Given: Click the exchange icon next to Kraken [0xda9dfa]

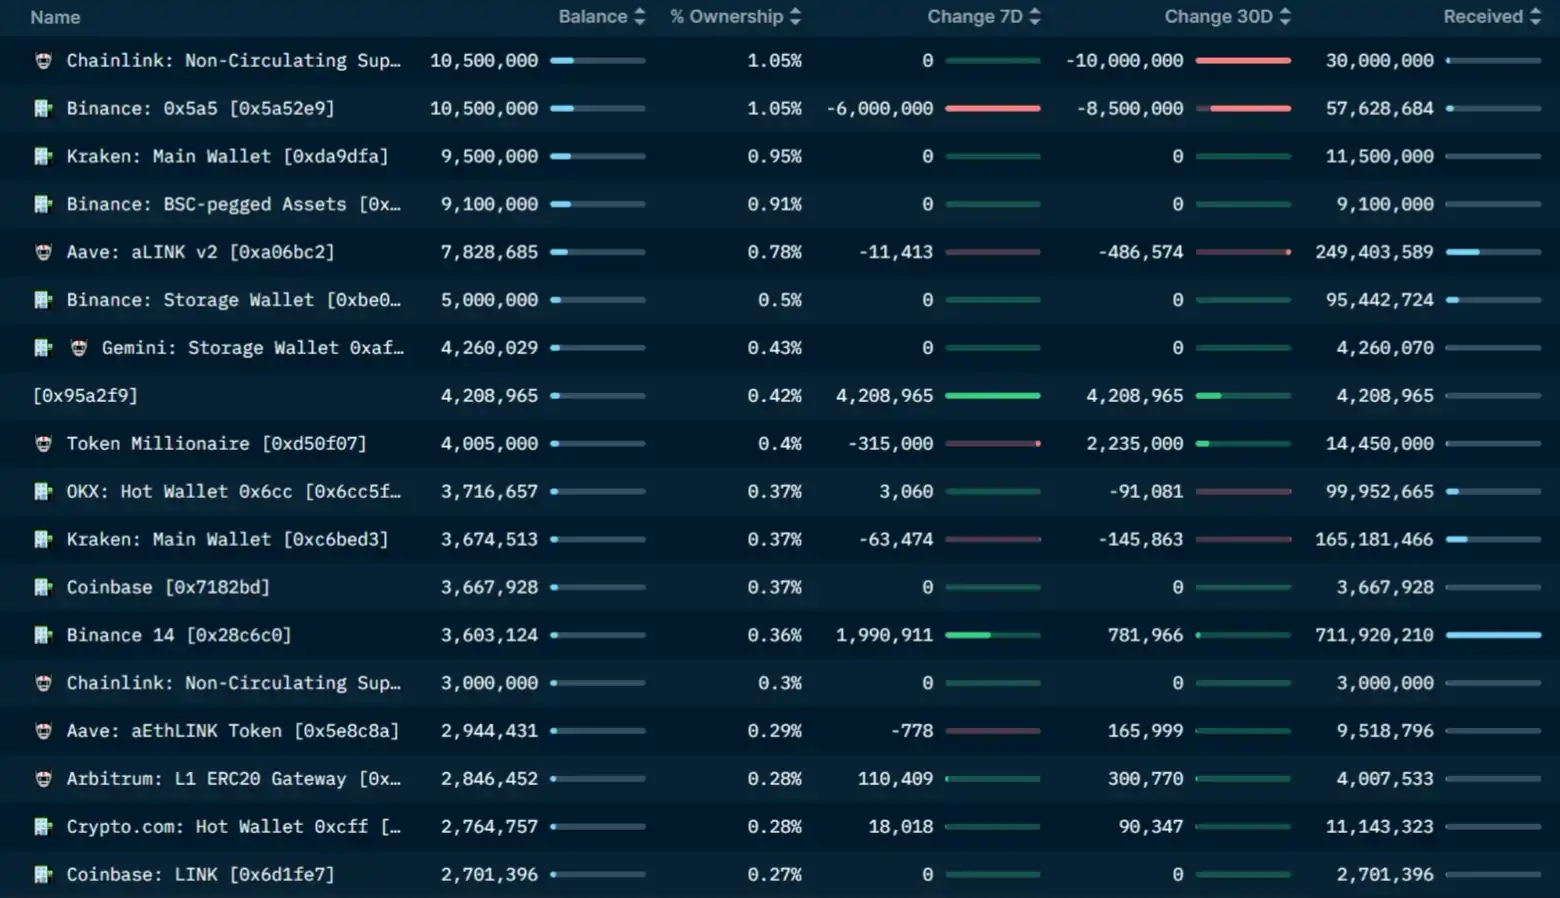Looking at the screenshot, I should (x=43, y=157).
